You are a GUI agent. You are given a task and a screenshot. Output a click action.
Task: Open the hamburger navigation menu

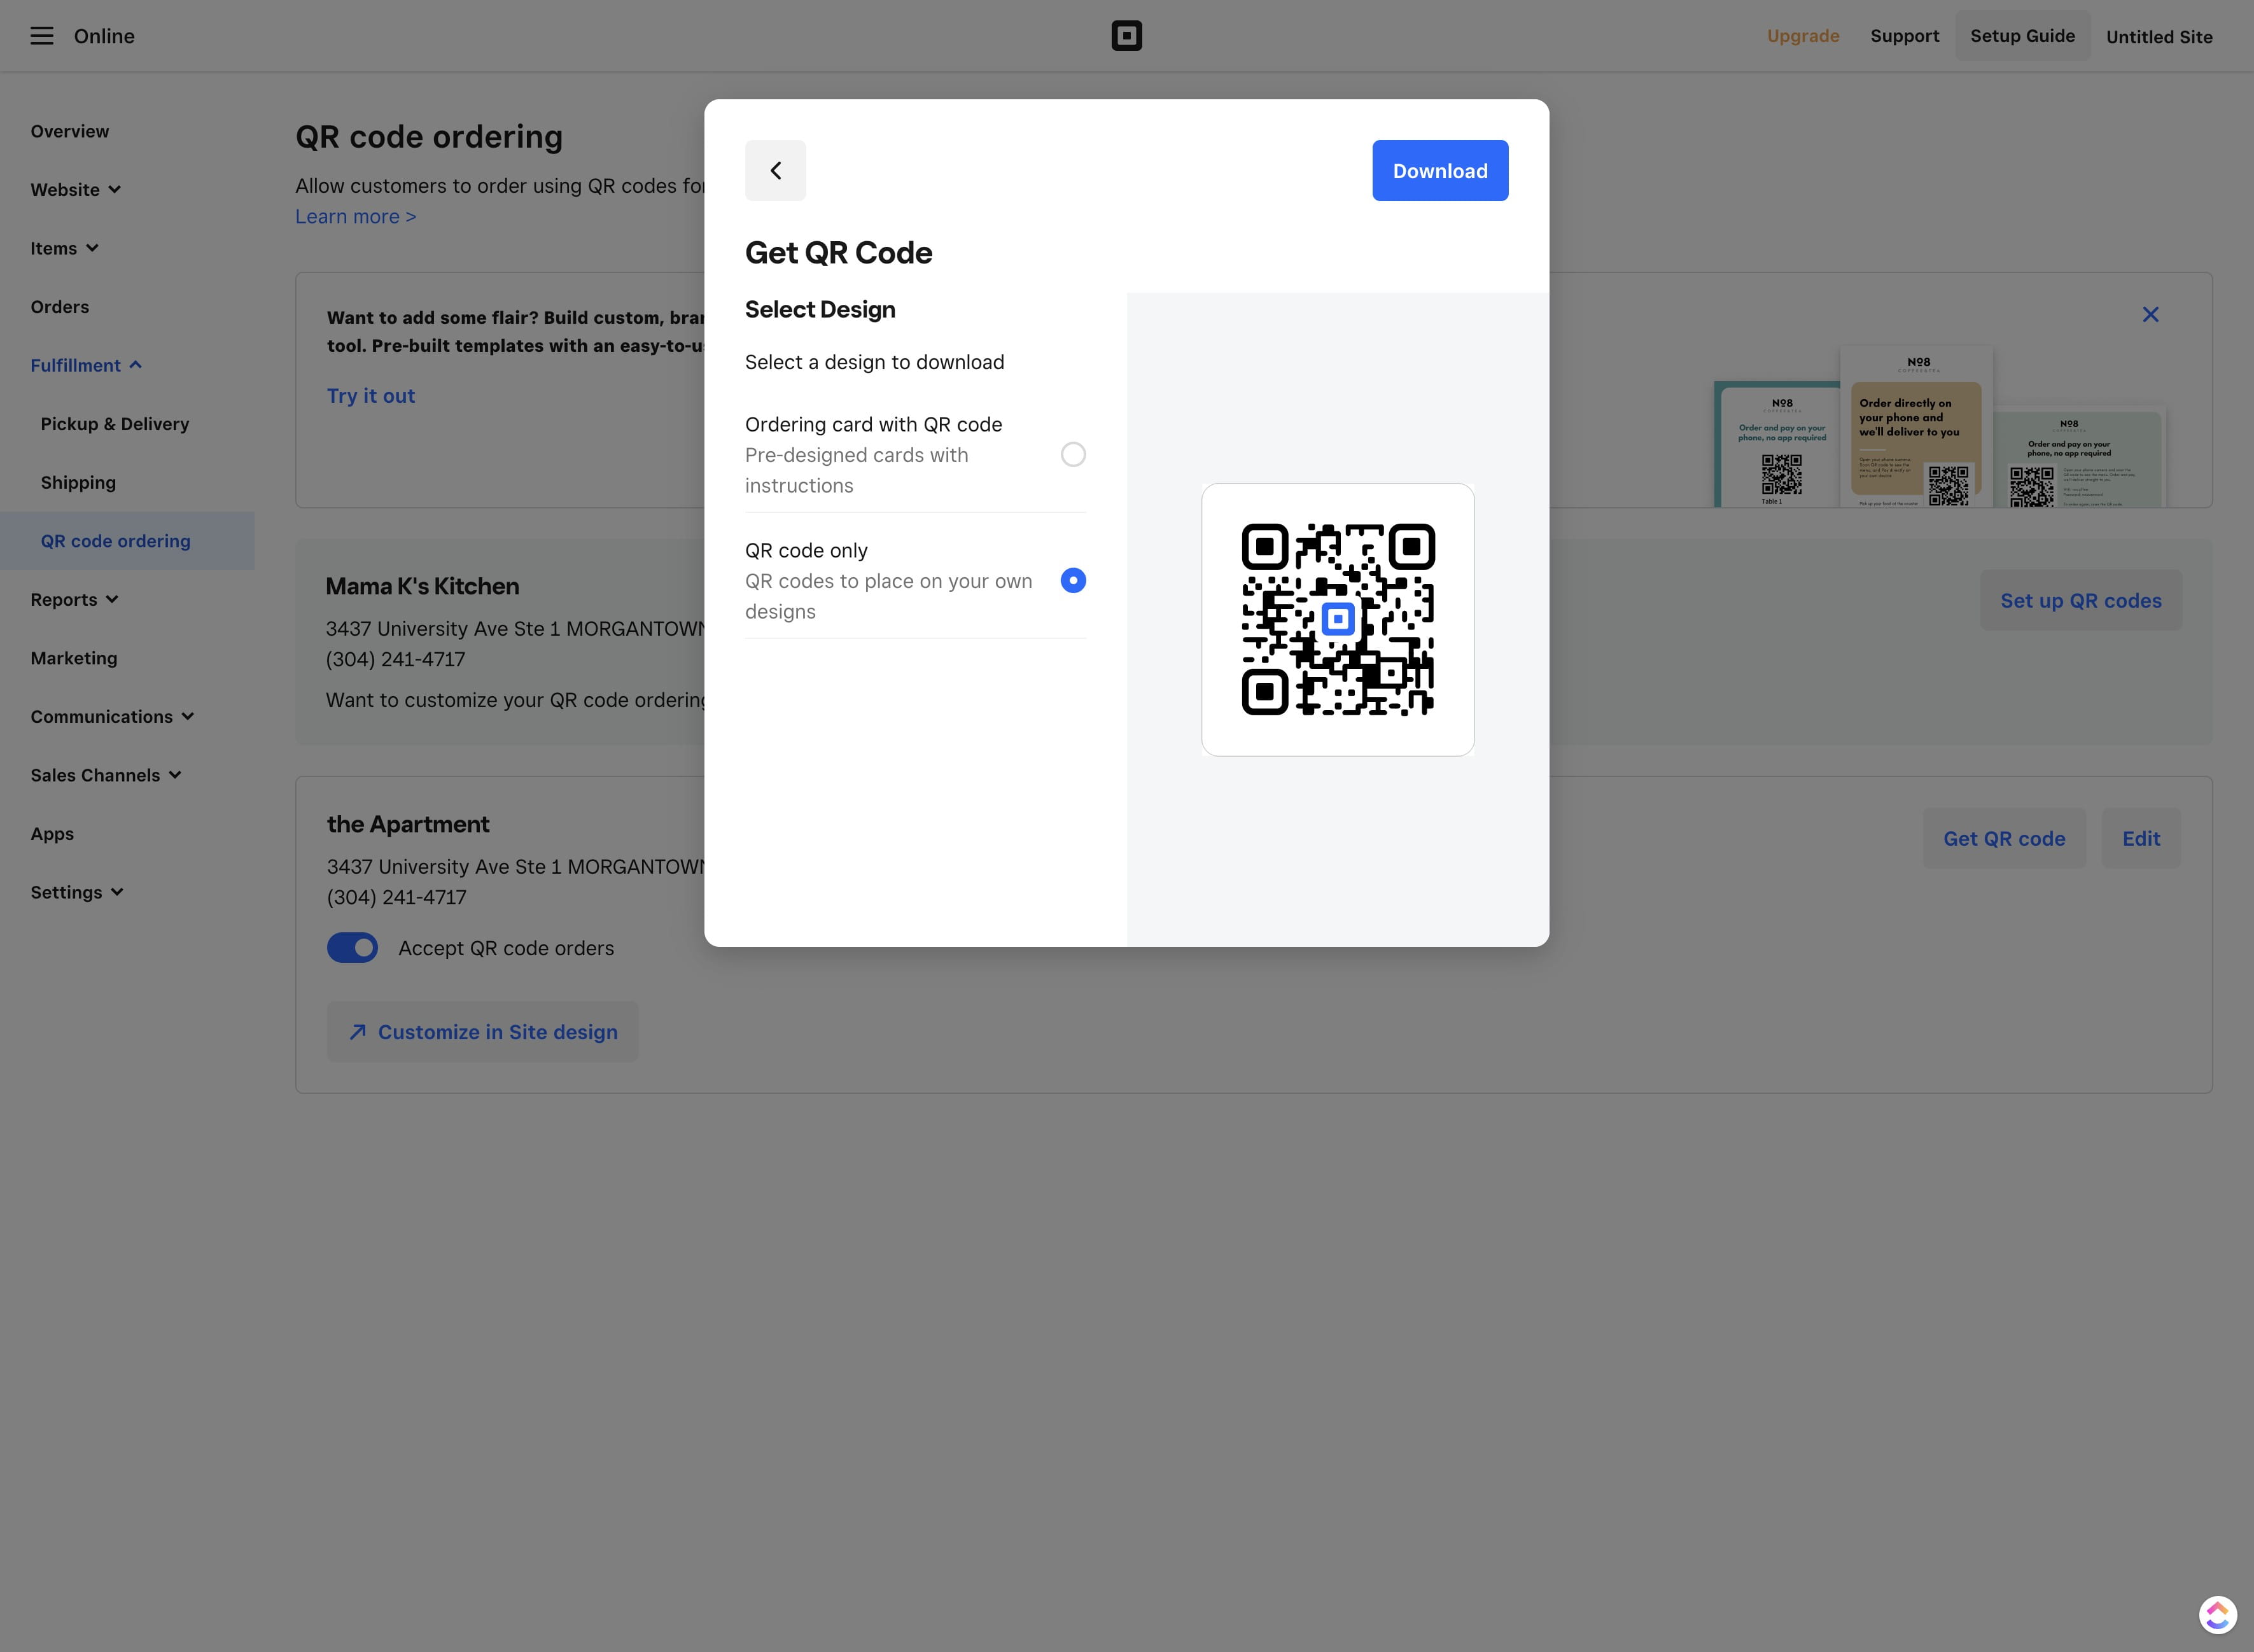point(41,35)
